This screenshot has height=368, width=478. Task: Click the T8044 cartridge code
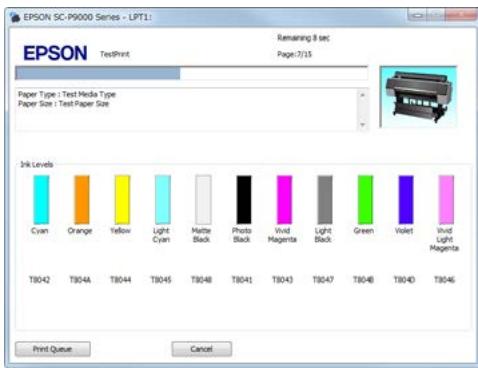(x=121, y=279)
